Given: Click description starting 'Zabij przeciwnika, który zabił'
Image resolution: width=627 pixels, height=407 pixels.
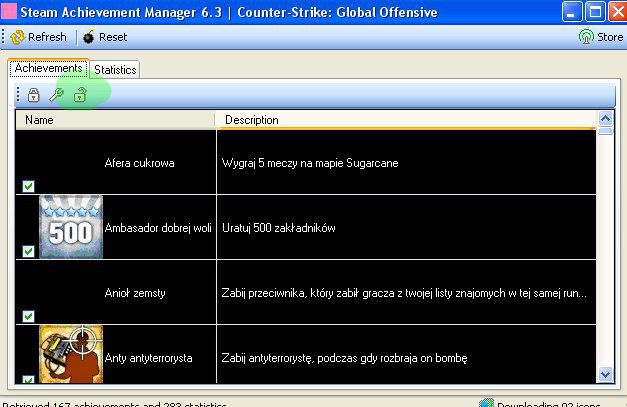Looking at the screenshot, I should tap(404, 293).
